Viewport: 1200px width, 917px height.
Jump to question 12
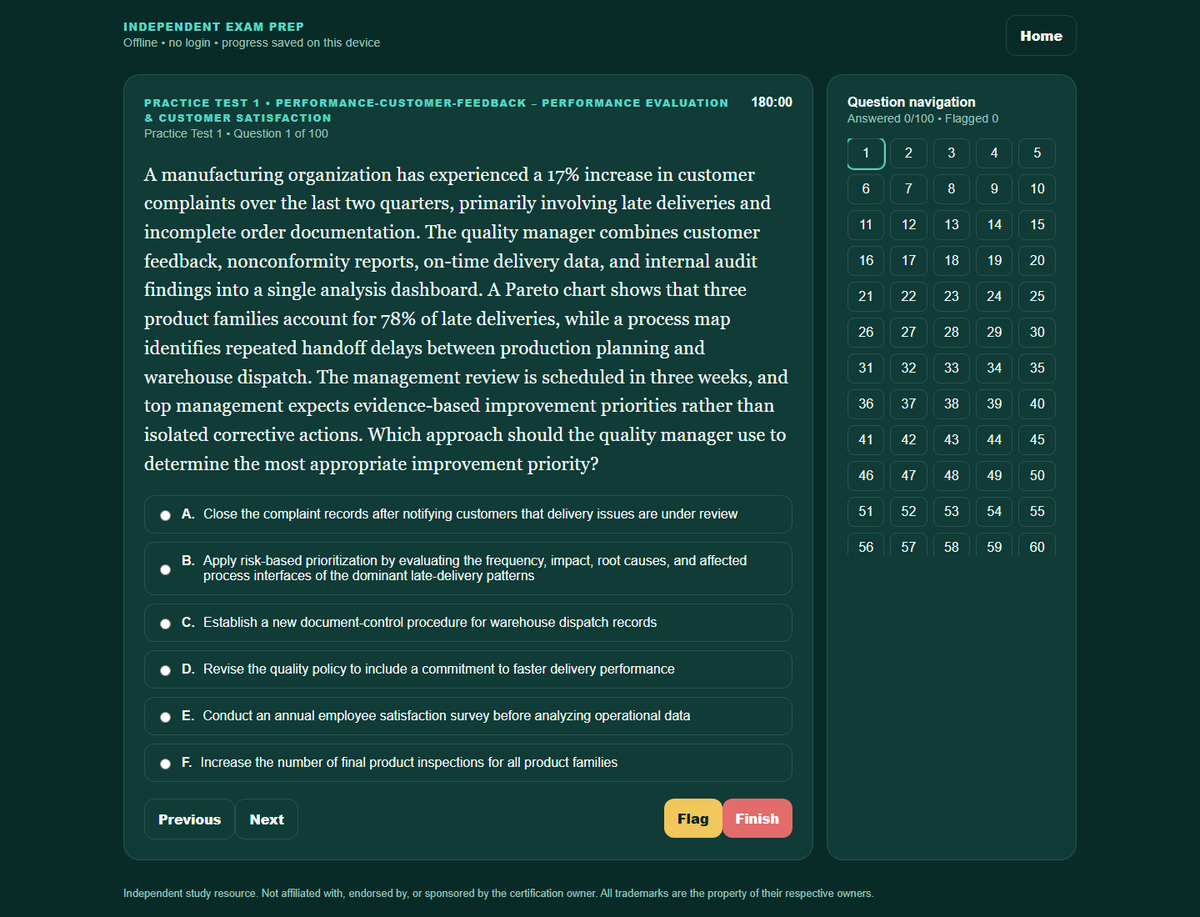pos(908,225)
